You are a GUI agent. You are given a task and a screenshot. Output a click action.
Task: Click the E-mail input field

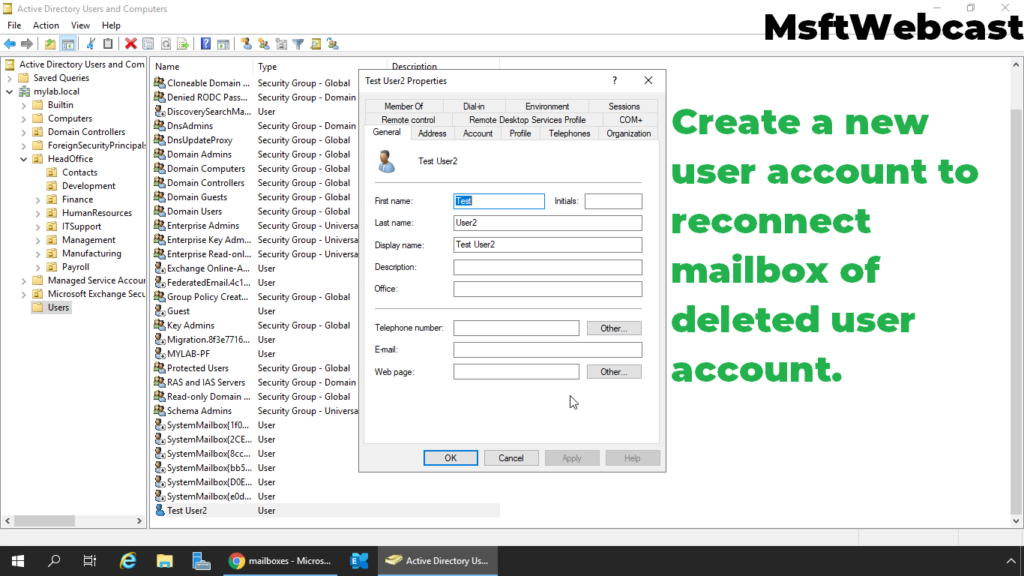pos(547,350)
